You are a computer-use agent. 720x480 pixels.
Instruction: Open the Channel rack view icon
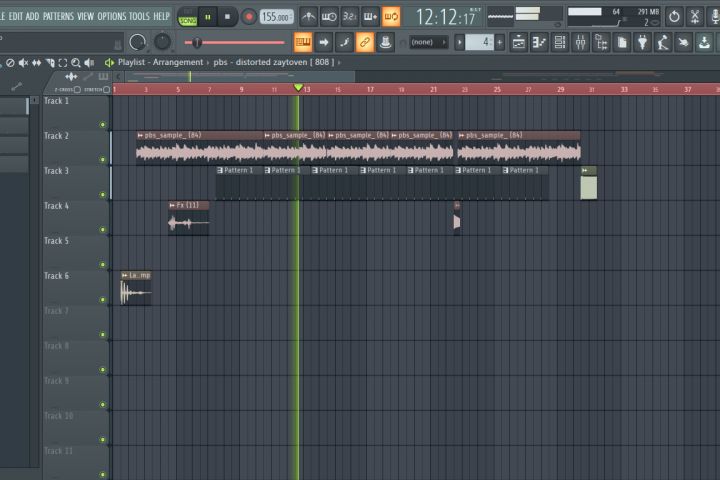coord(560,43)
